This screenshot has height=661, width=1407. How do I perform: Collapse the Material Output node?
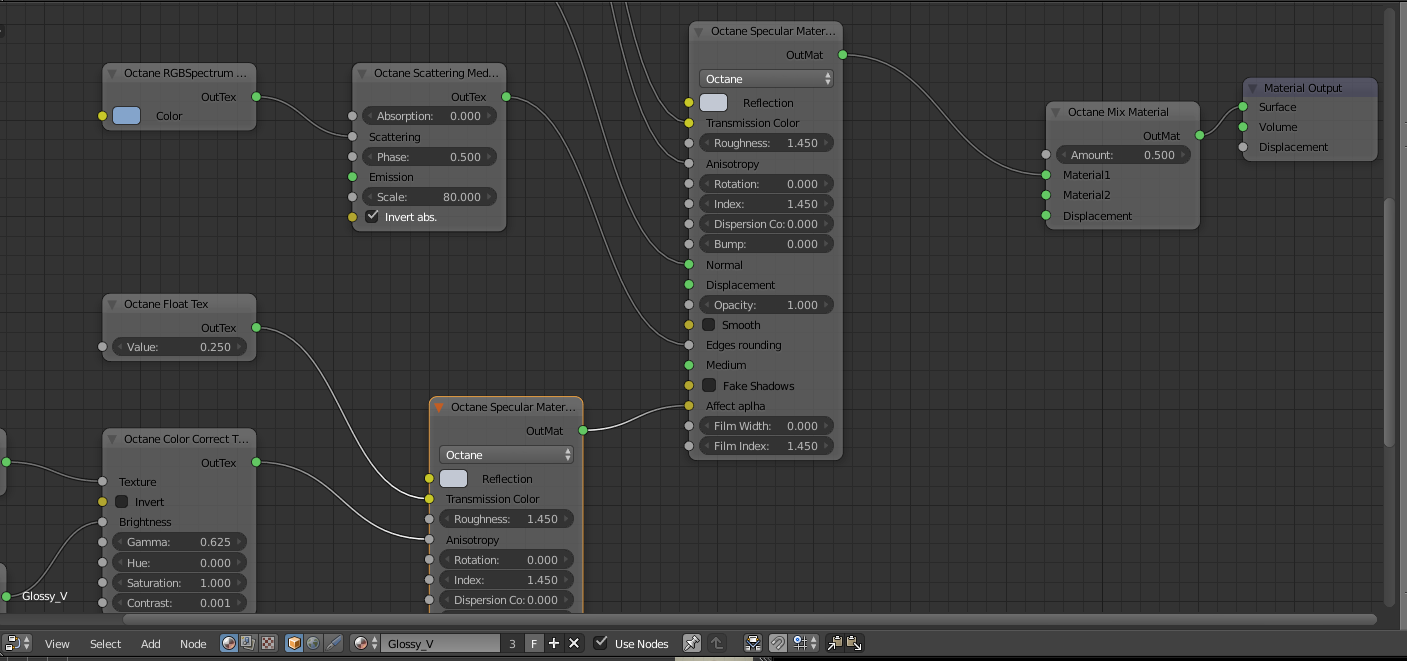1253,88
